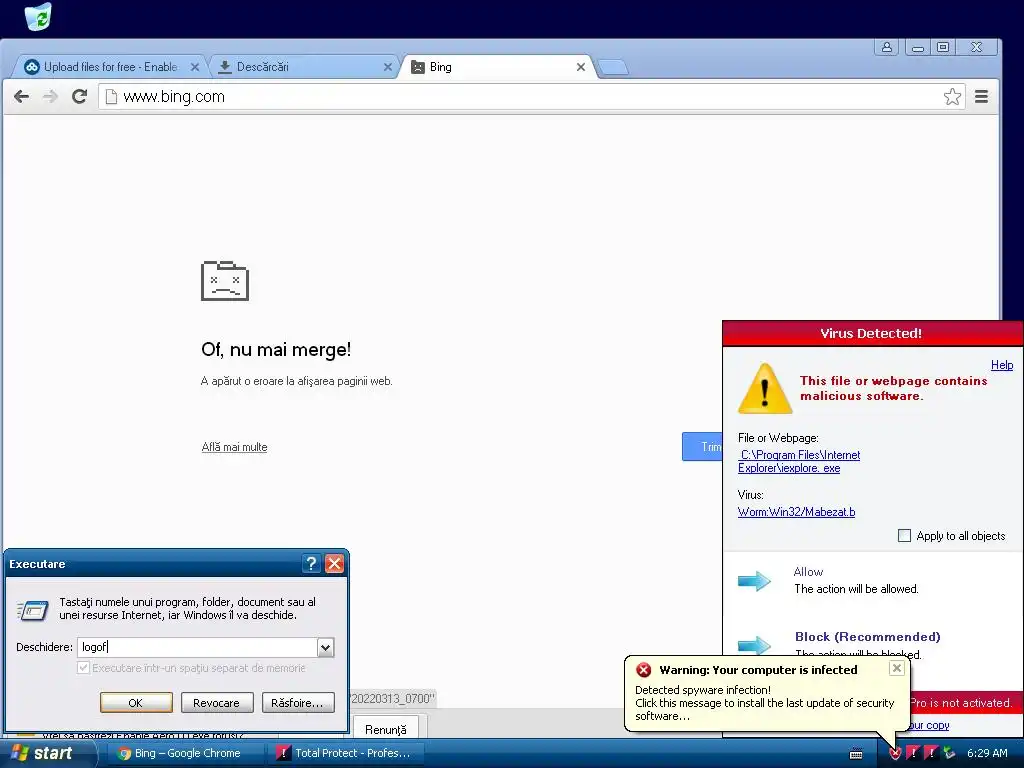
Task: Close the Upload files for free tab
Action: pyautogui.click(x=195, y=67)
